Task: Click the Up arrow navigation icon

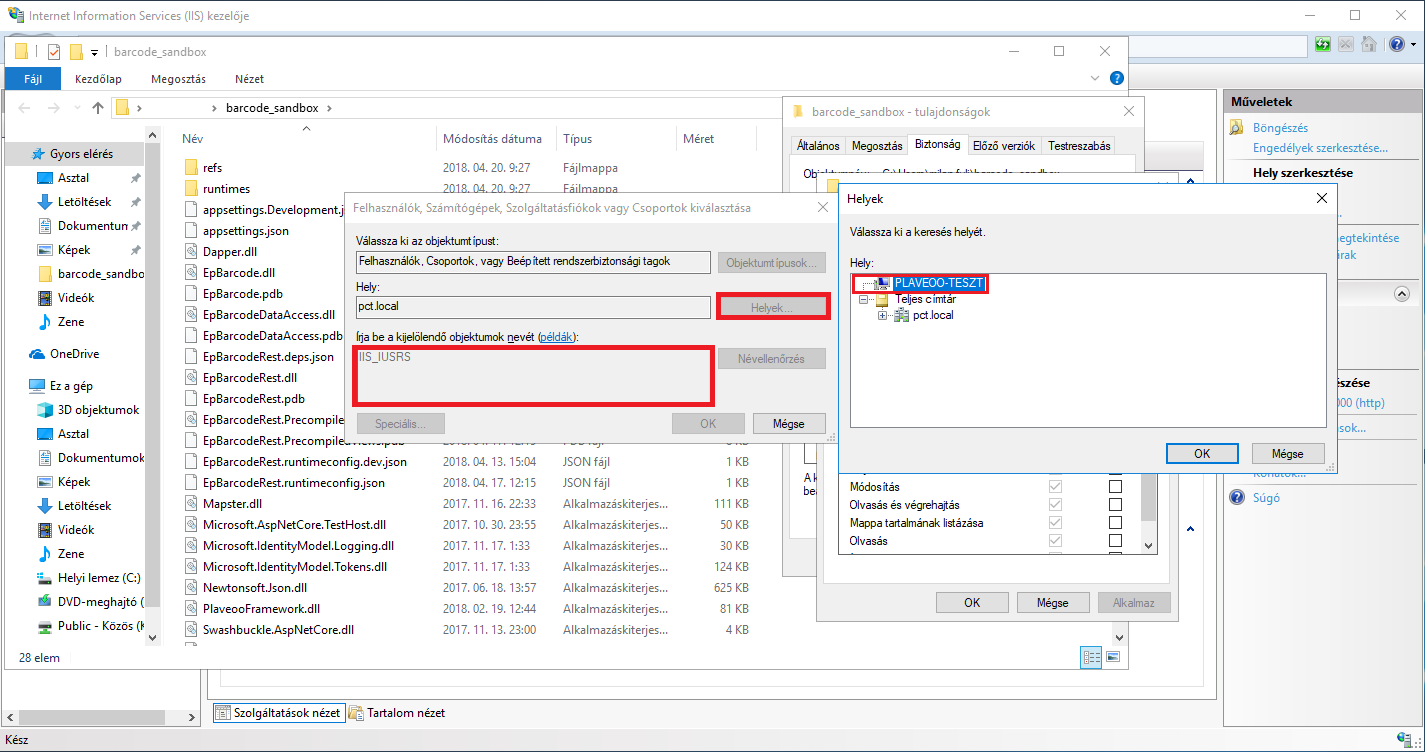Action: (x=97, y=108)
